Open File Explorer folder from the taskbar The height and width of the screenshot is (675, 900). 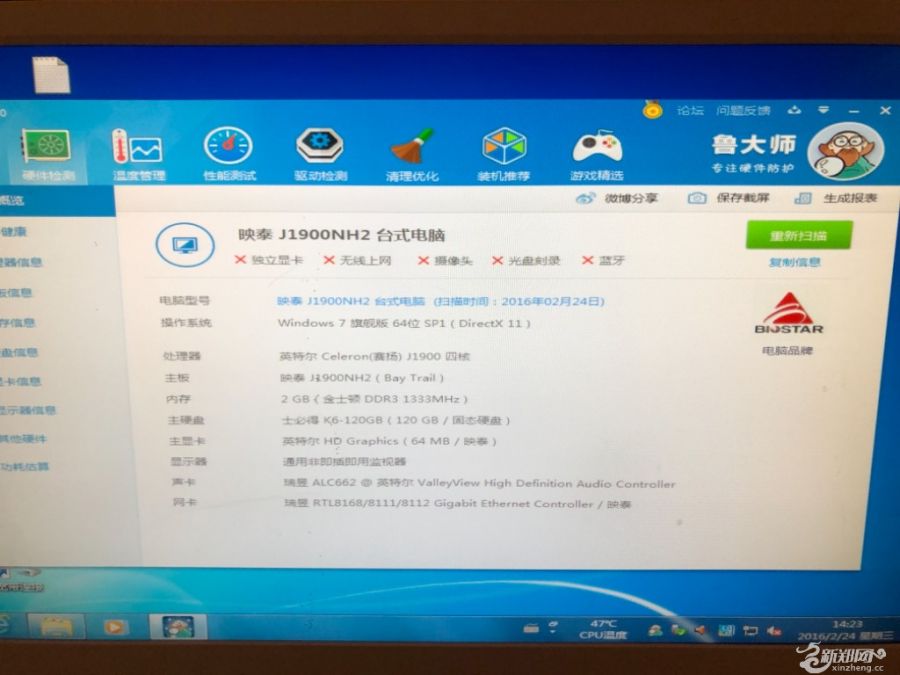coord(56,627)
